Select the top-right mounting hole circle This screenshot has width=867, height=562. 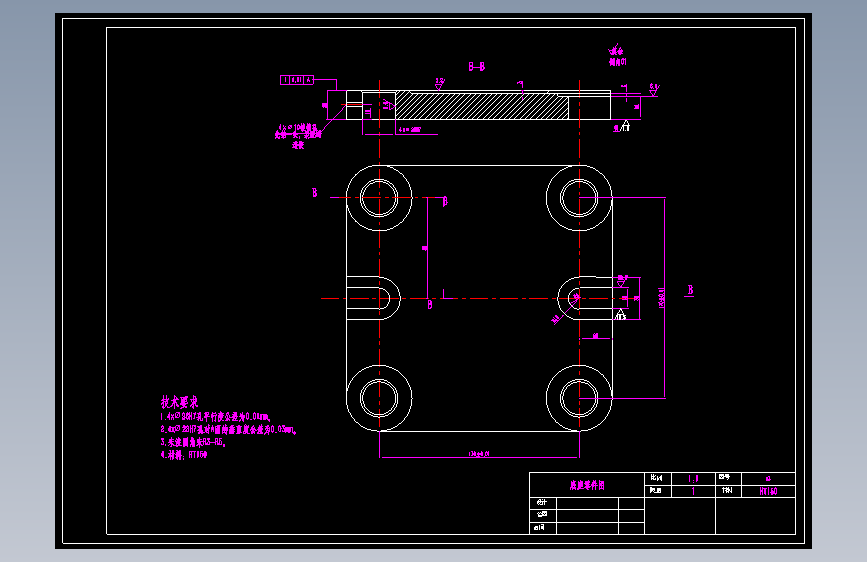(x=579, y=197)
